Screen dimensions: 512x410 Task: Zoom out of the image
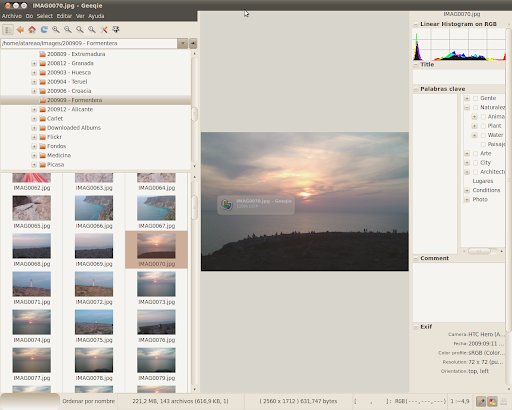tap(68, 30)
